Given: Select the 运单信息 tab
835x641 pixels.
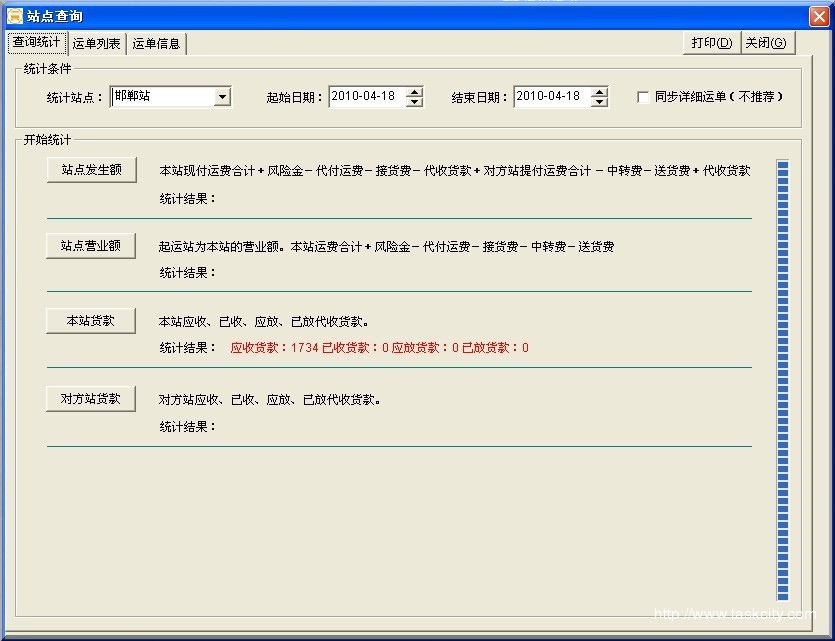Looking at the screenshot, I should (x=157, y=44).
